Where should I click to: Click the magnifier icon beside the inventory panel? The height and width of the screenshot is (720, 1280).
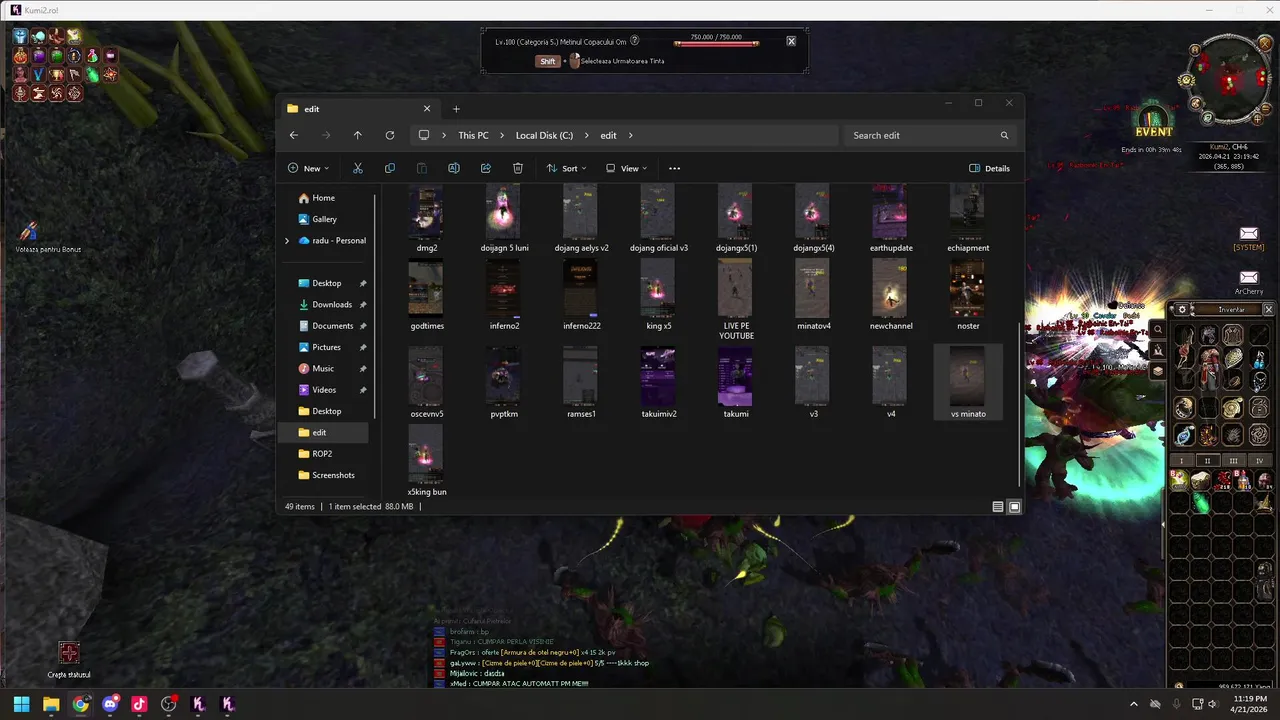tap(1158, 329)
